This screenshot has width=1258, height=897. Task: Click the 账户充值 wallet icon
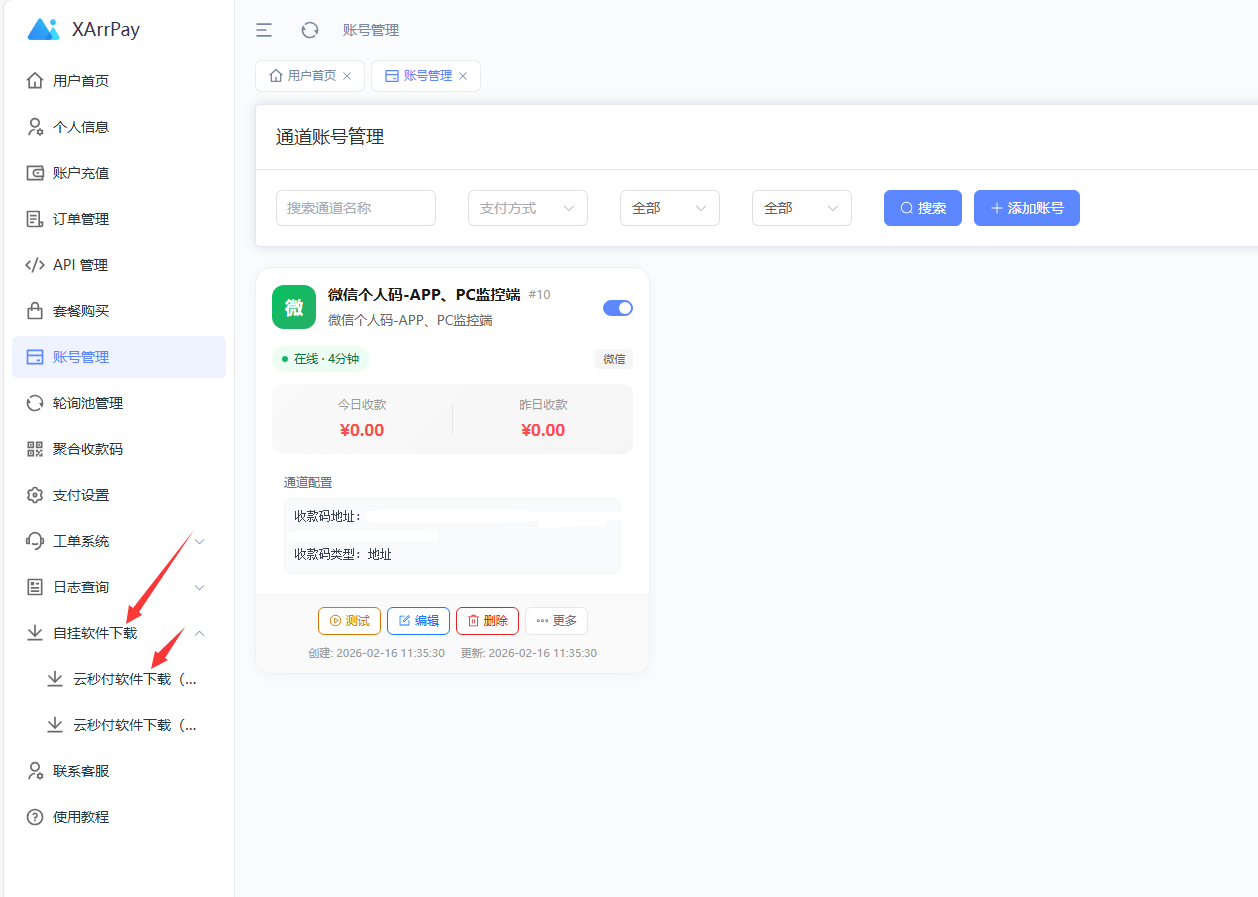(x=35, y=173)
